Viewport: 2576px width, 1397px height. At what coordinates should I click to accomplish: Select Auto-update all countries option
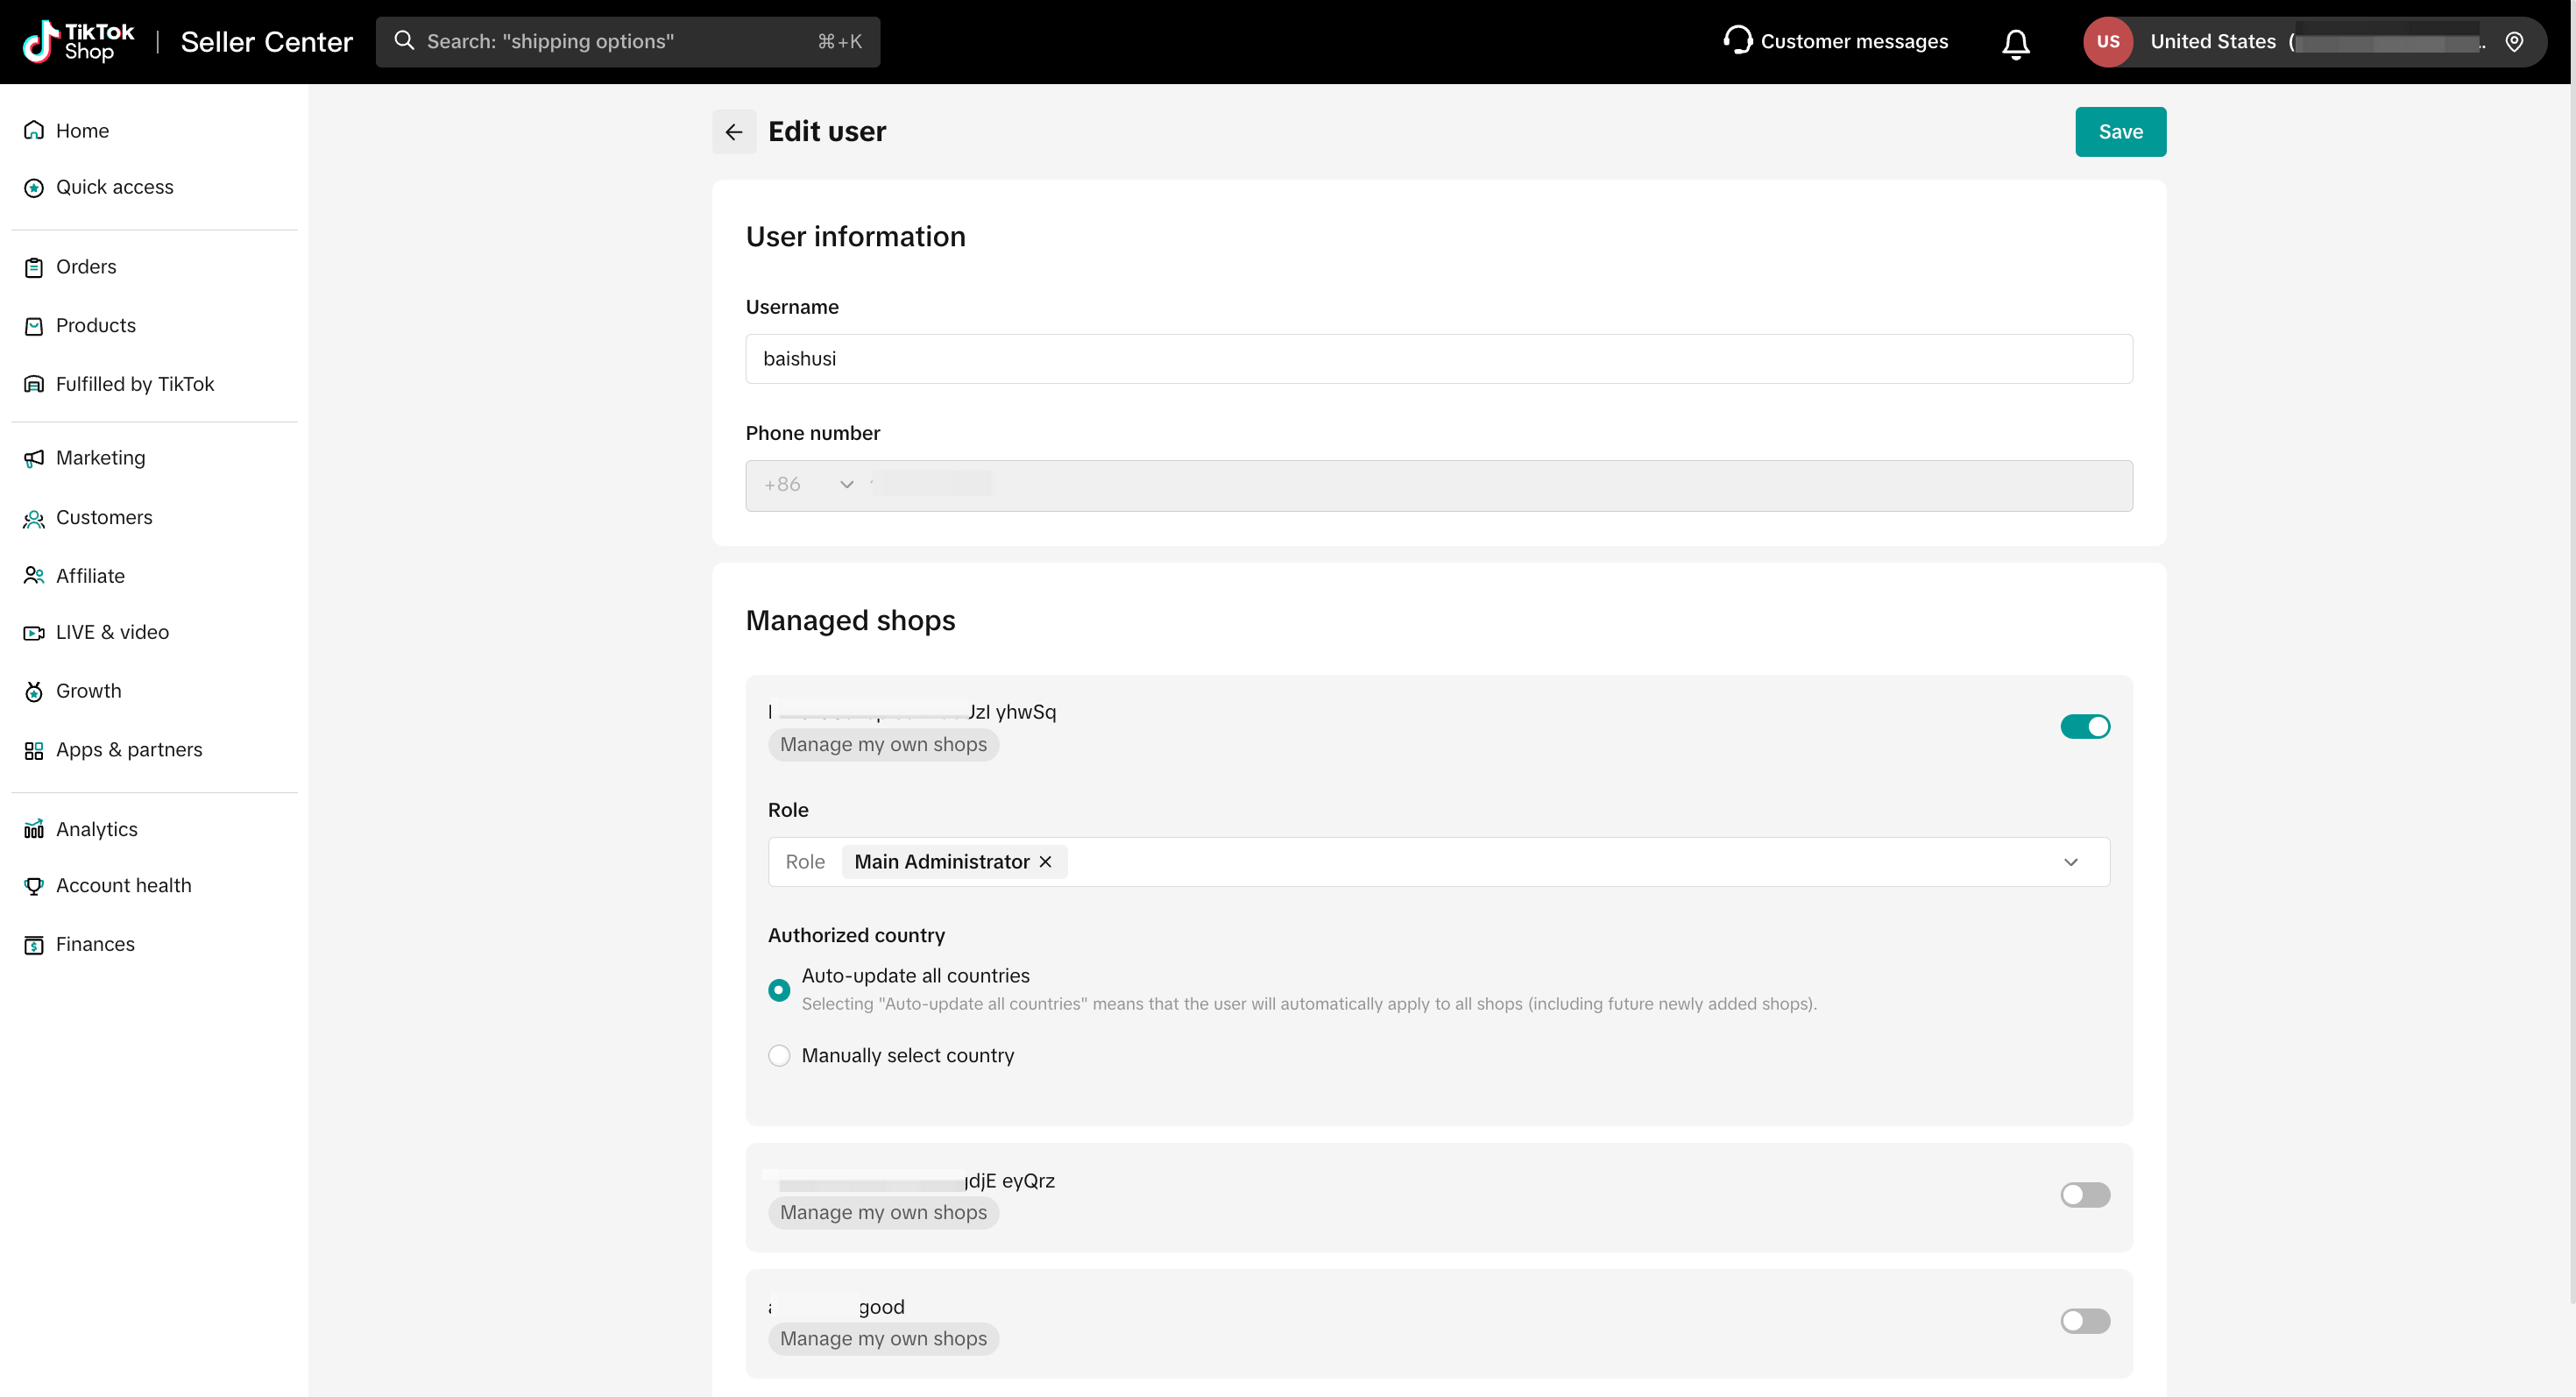click(779, 990)
